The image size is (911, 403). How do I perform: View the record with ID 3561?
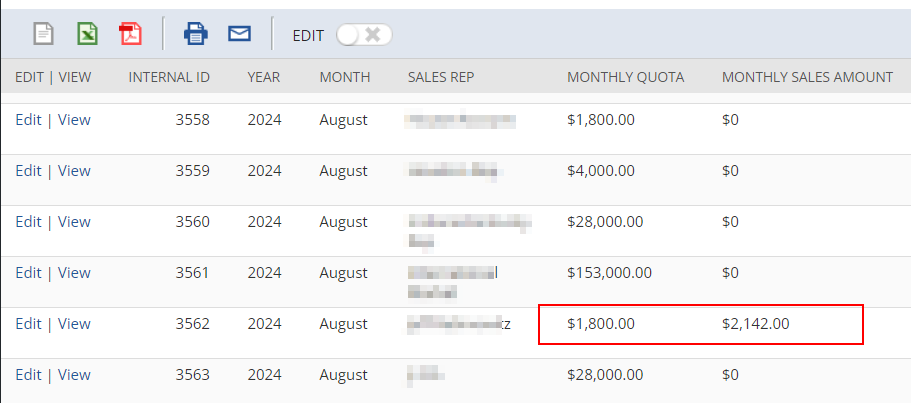point(74,273)
